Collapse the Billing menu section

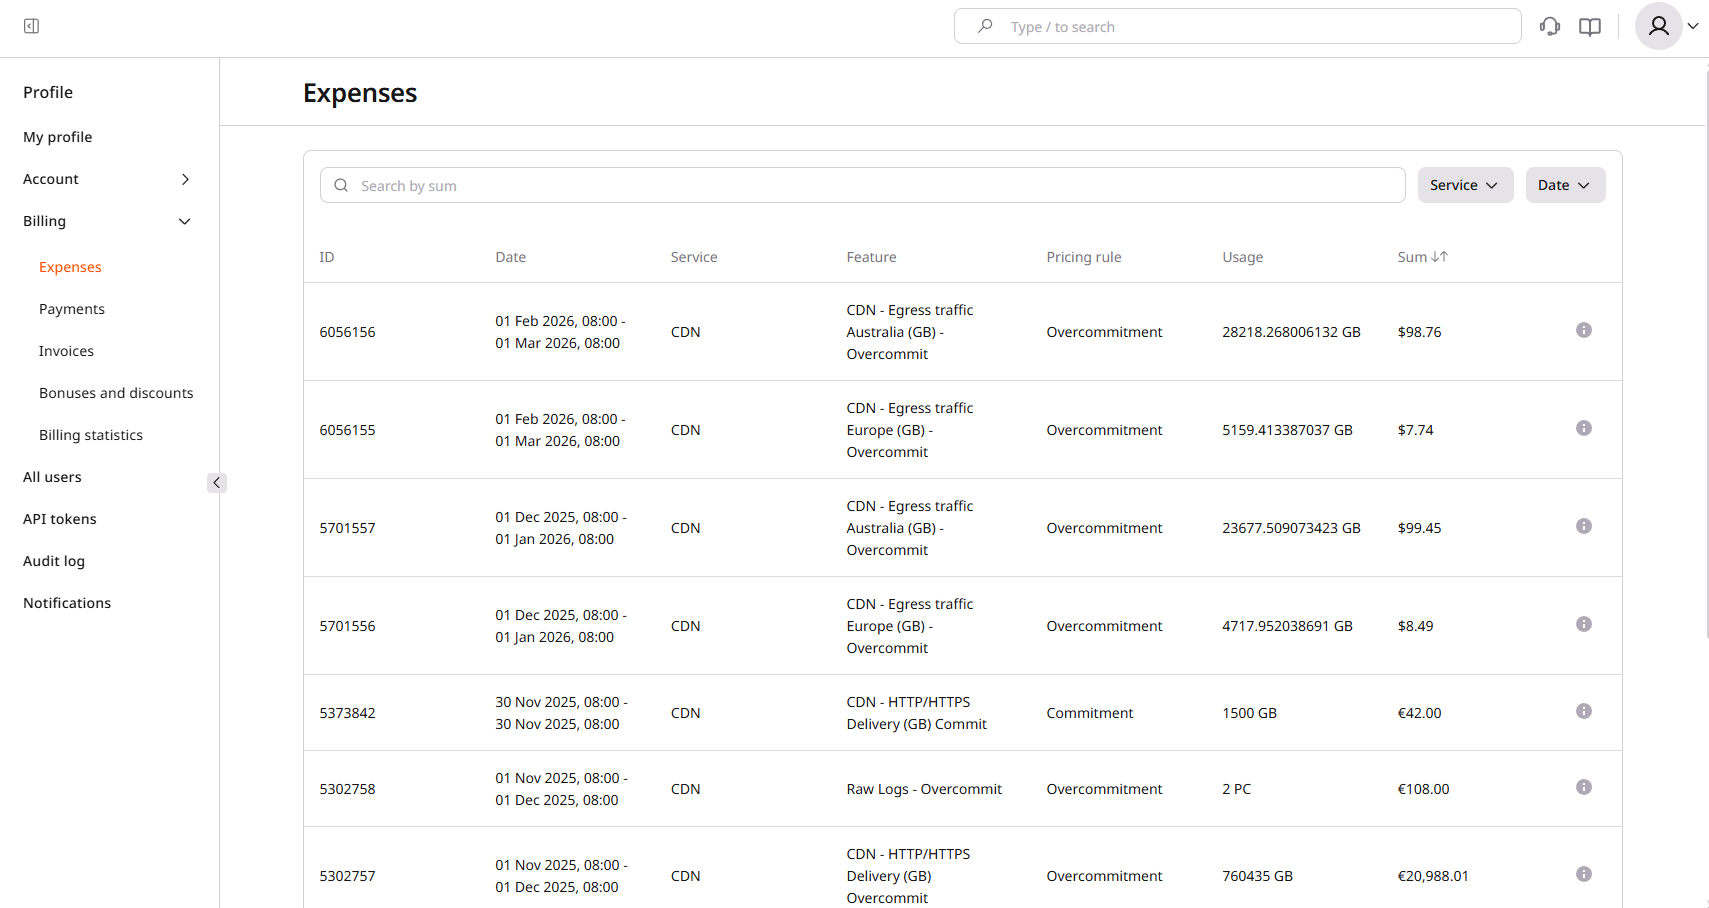point(108,221)
